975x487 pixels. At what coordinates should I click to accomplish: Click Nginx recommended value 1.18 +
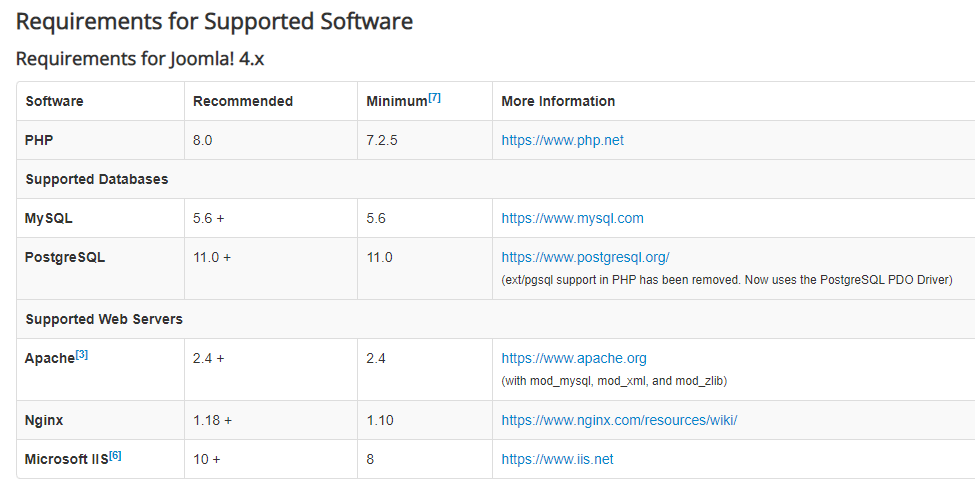point(212,420)
